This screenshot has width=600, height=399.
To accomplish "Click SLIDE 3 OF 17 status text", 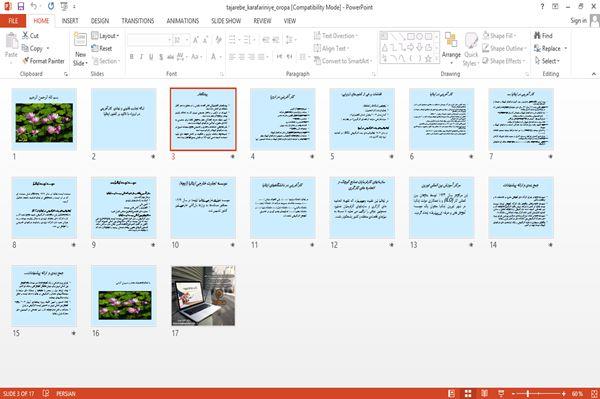I will point(18,394).
